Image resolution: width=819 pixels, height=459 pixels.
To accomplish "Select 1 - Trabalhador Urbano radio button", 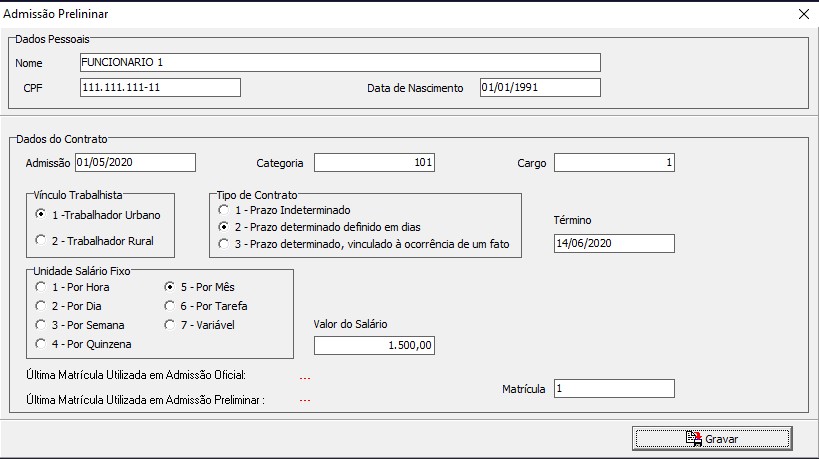I will click(x=40, y=214).
